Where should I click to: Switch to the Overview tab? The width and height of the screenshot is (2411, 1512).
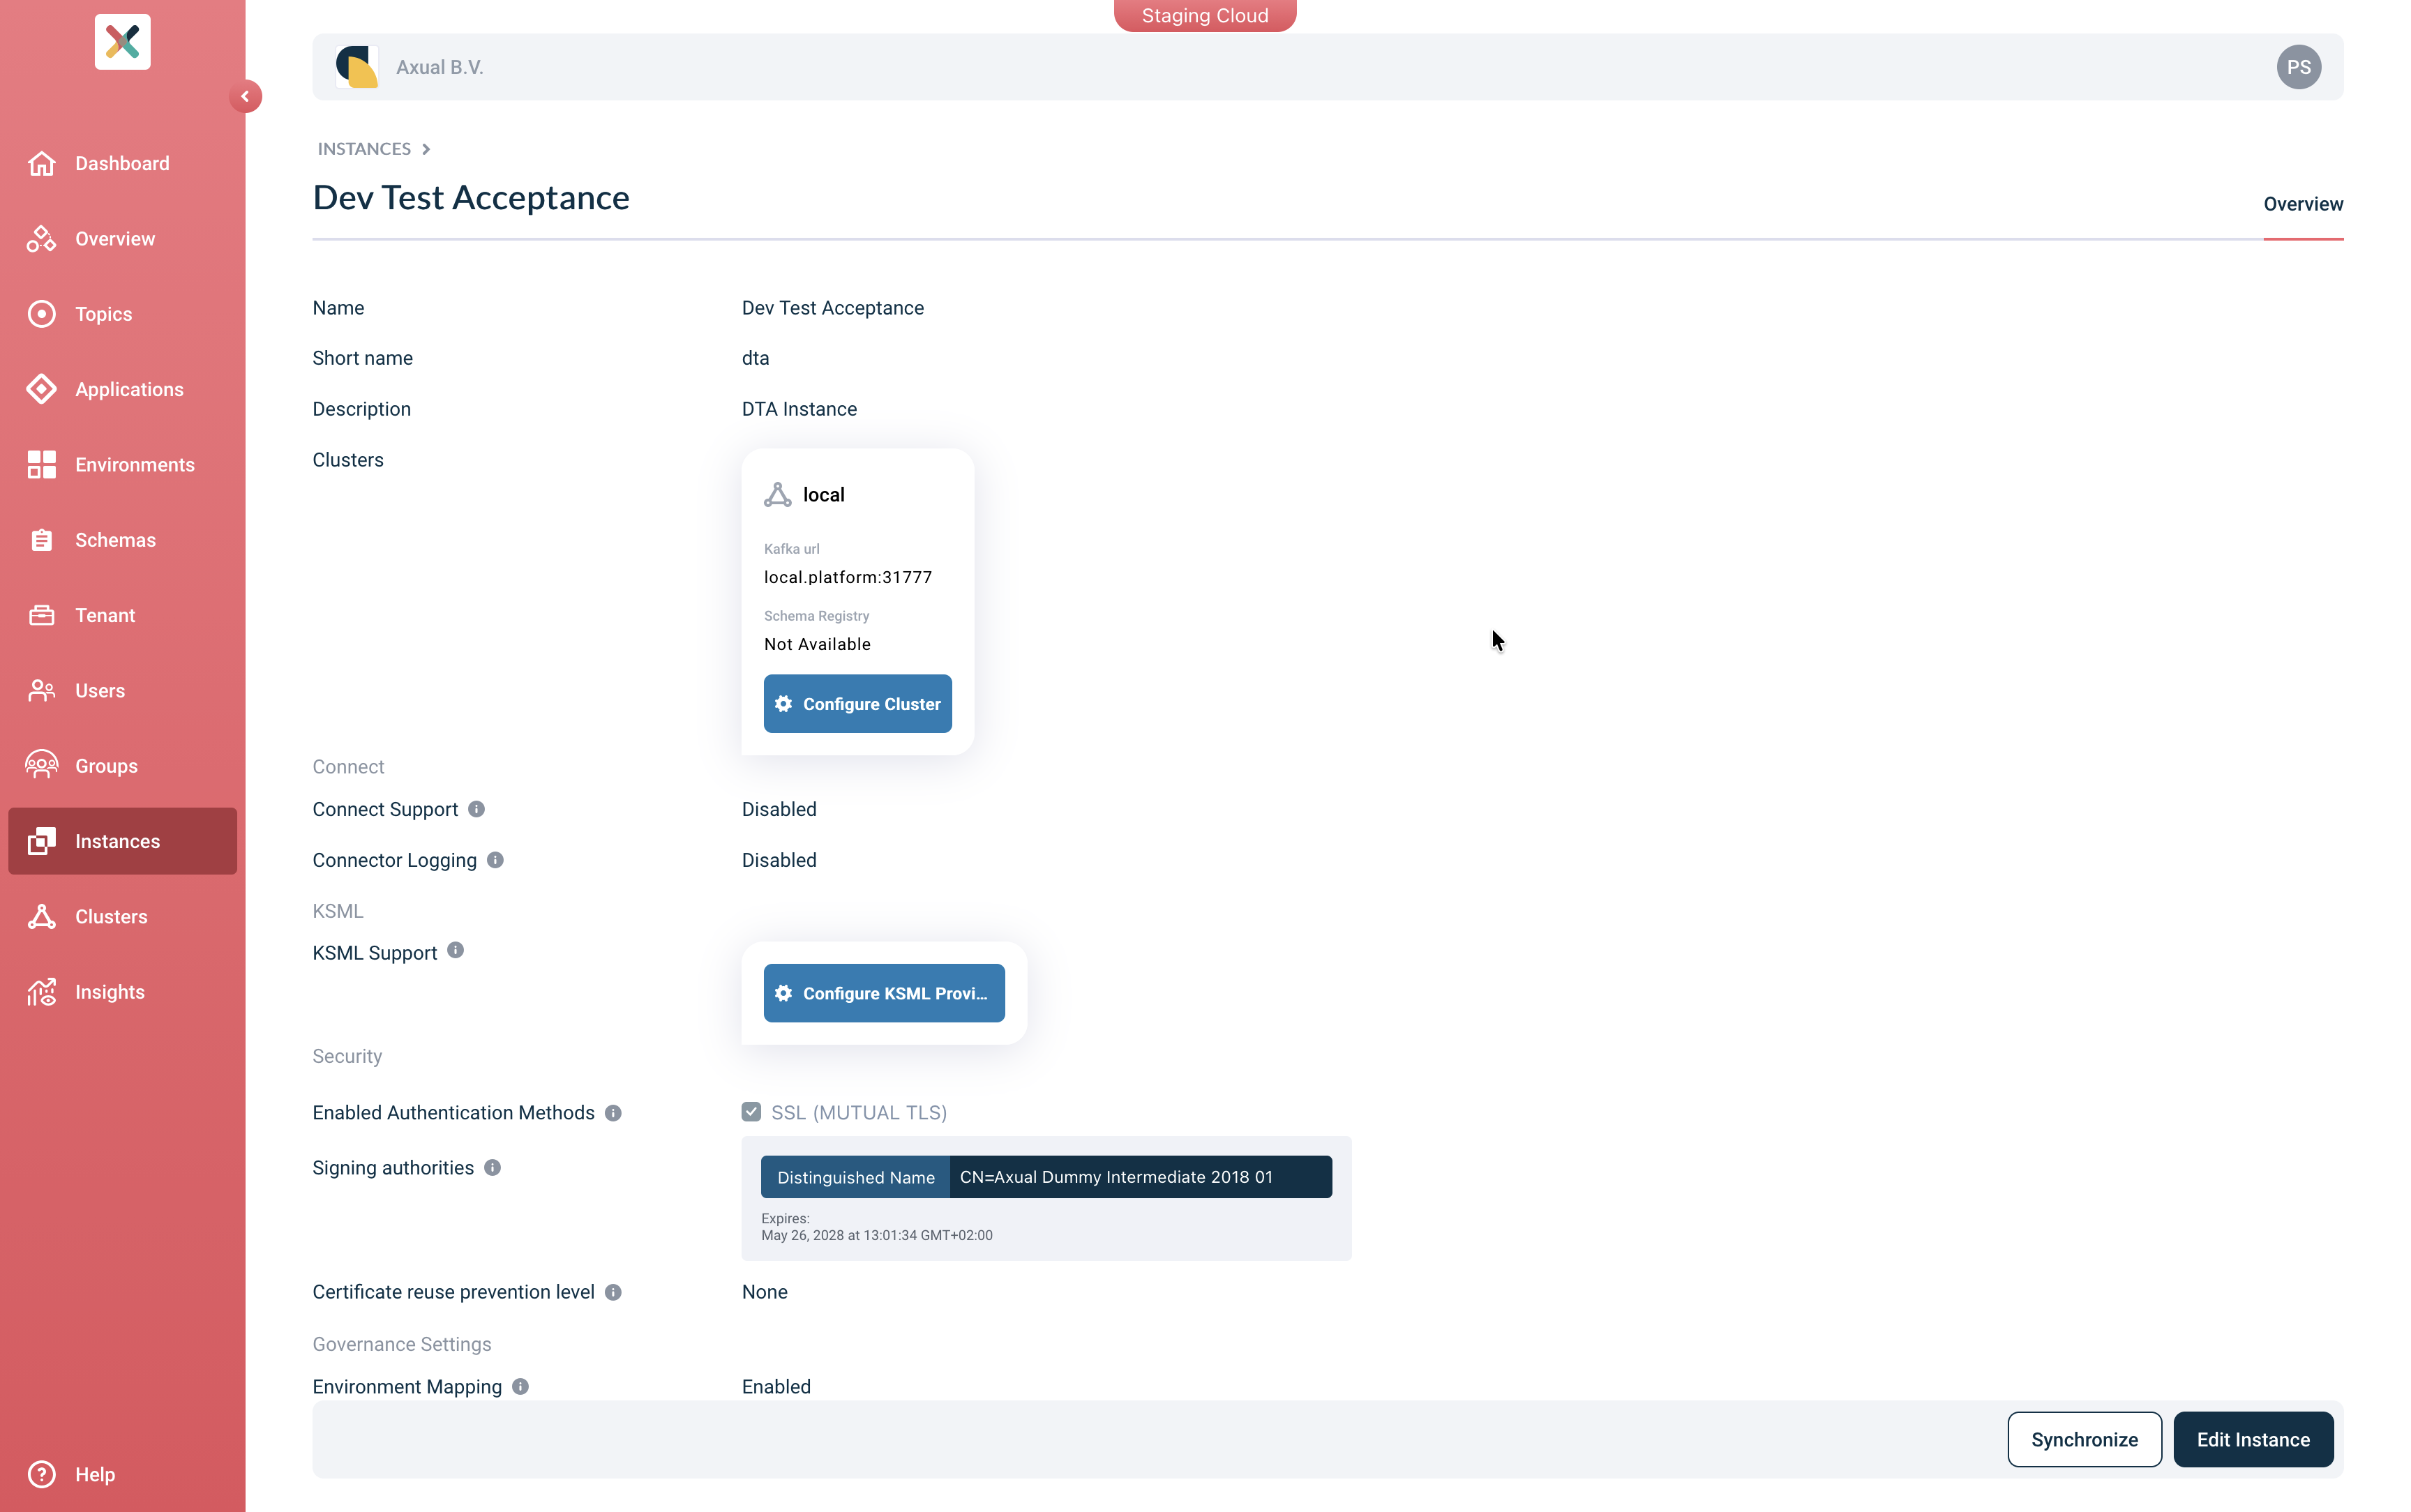click(2302, 204)
